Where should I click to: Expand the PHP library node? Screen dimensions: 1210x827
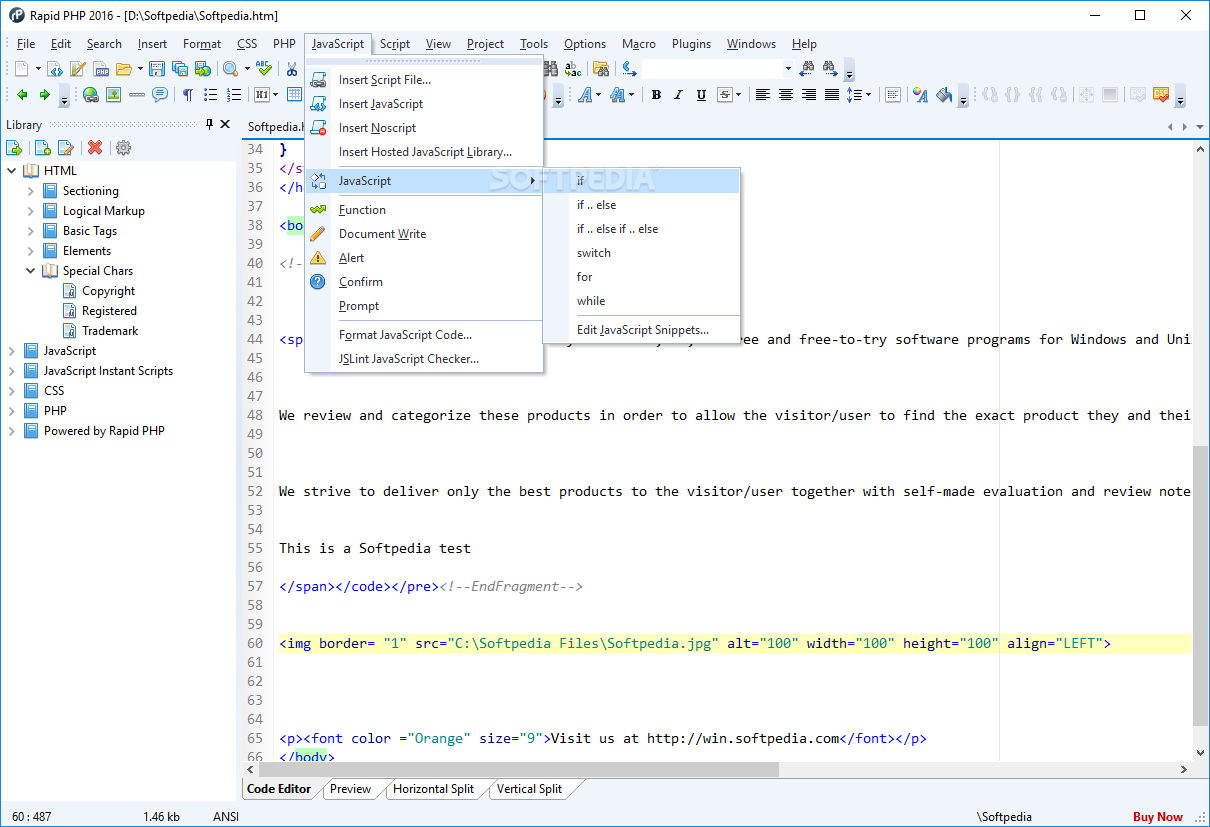pyautogui.click(x=12, y=411)
